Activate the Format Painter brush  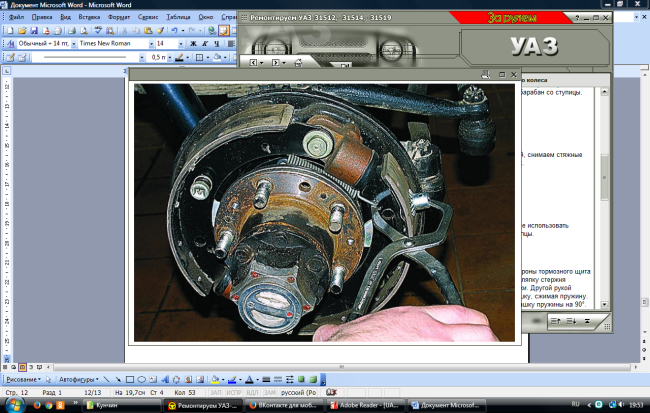pos(160,30)
